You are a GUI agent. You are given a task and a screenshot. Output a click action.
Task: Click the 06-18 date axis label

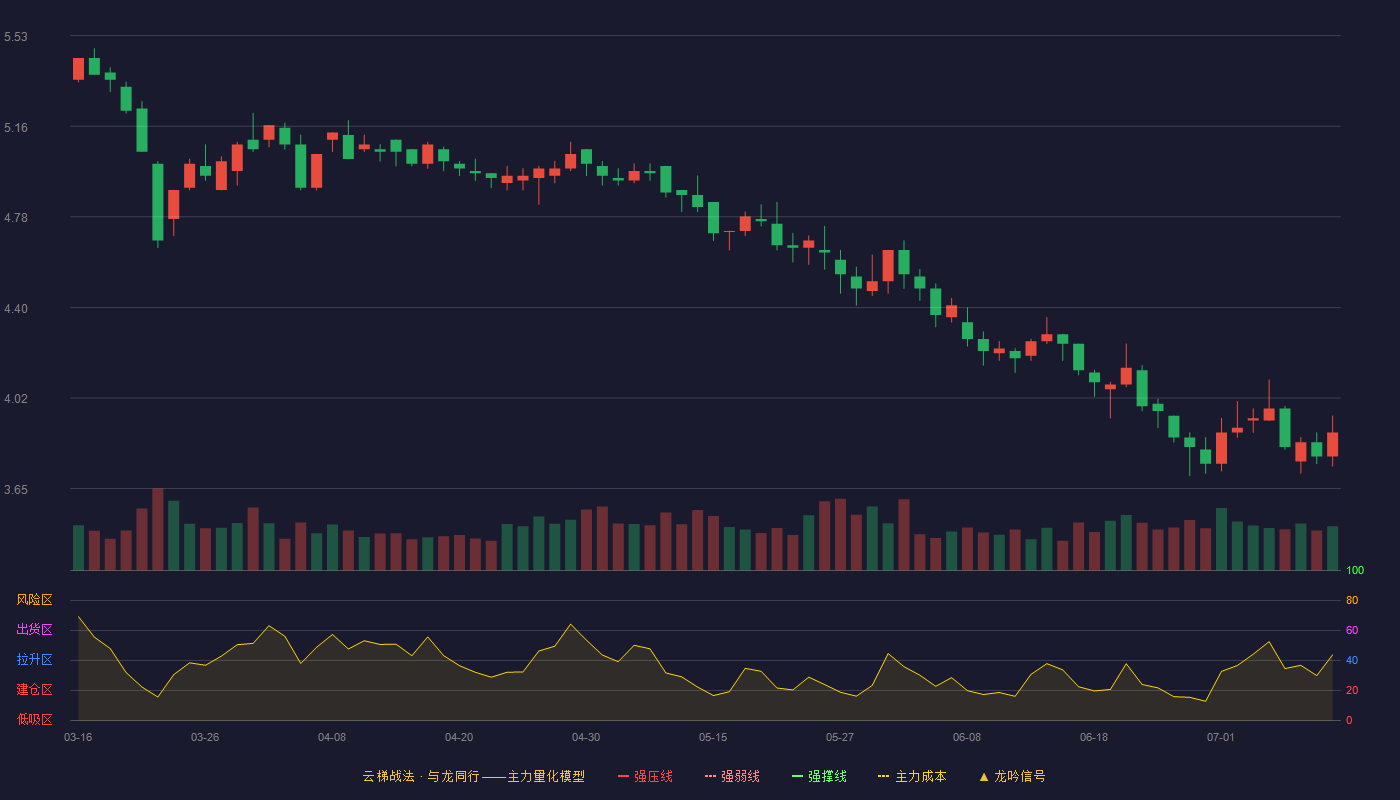(1094, 737)
